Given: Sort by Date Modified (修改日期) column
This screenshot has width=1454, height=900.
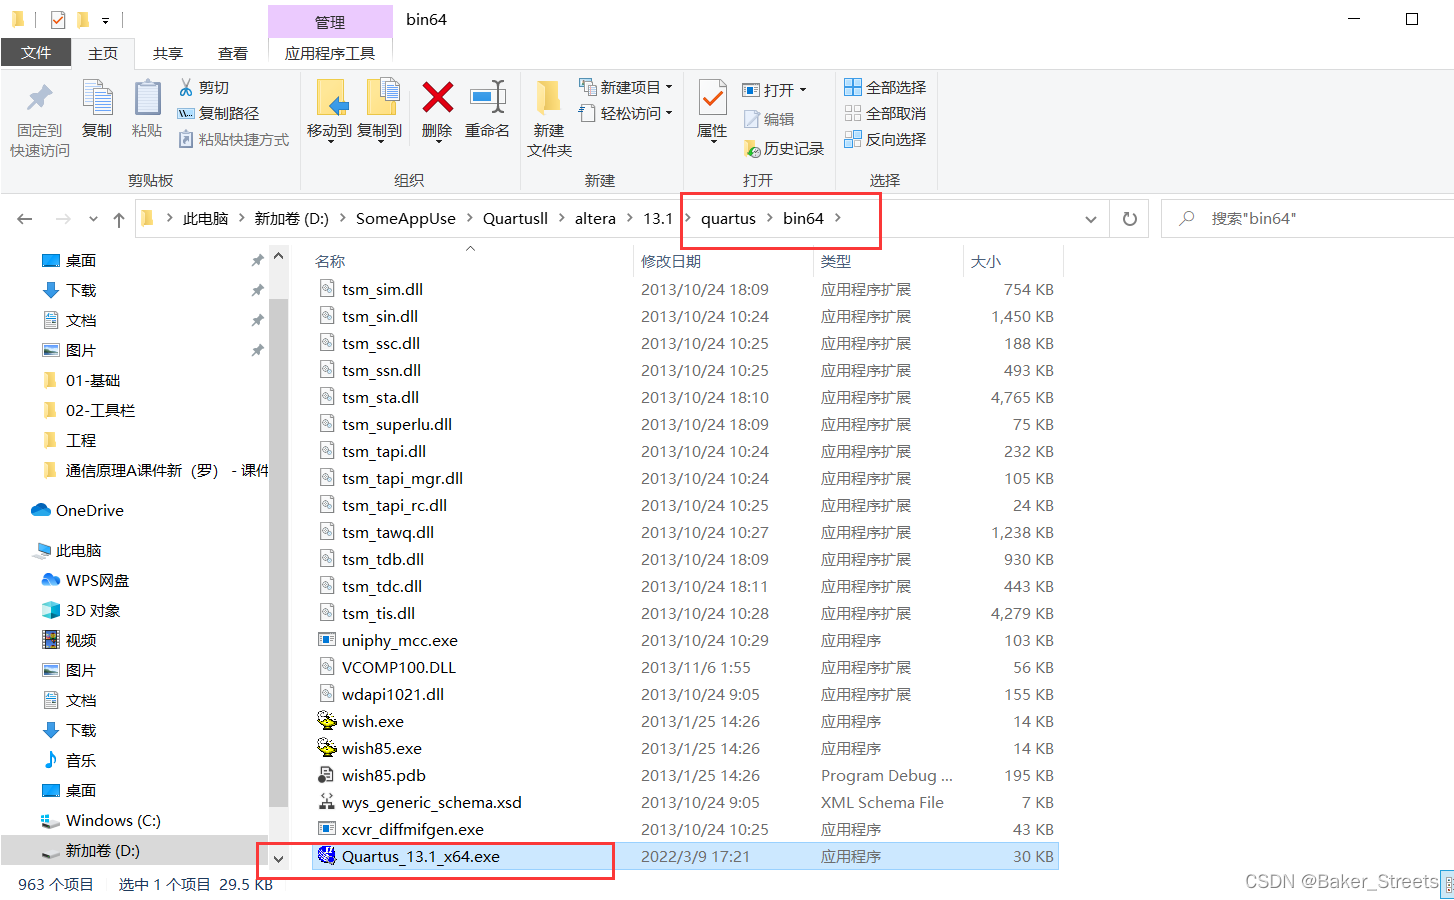Looking at the screenshot, I should click(x=671, y=261).
